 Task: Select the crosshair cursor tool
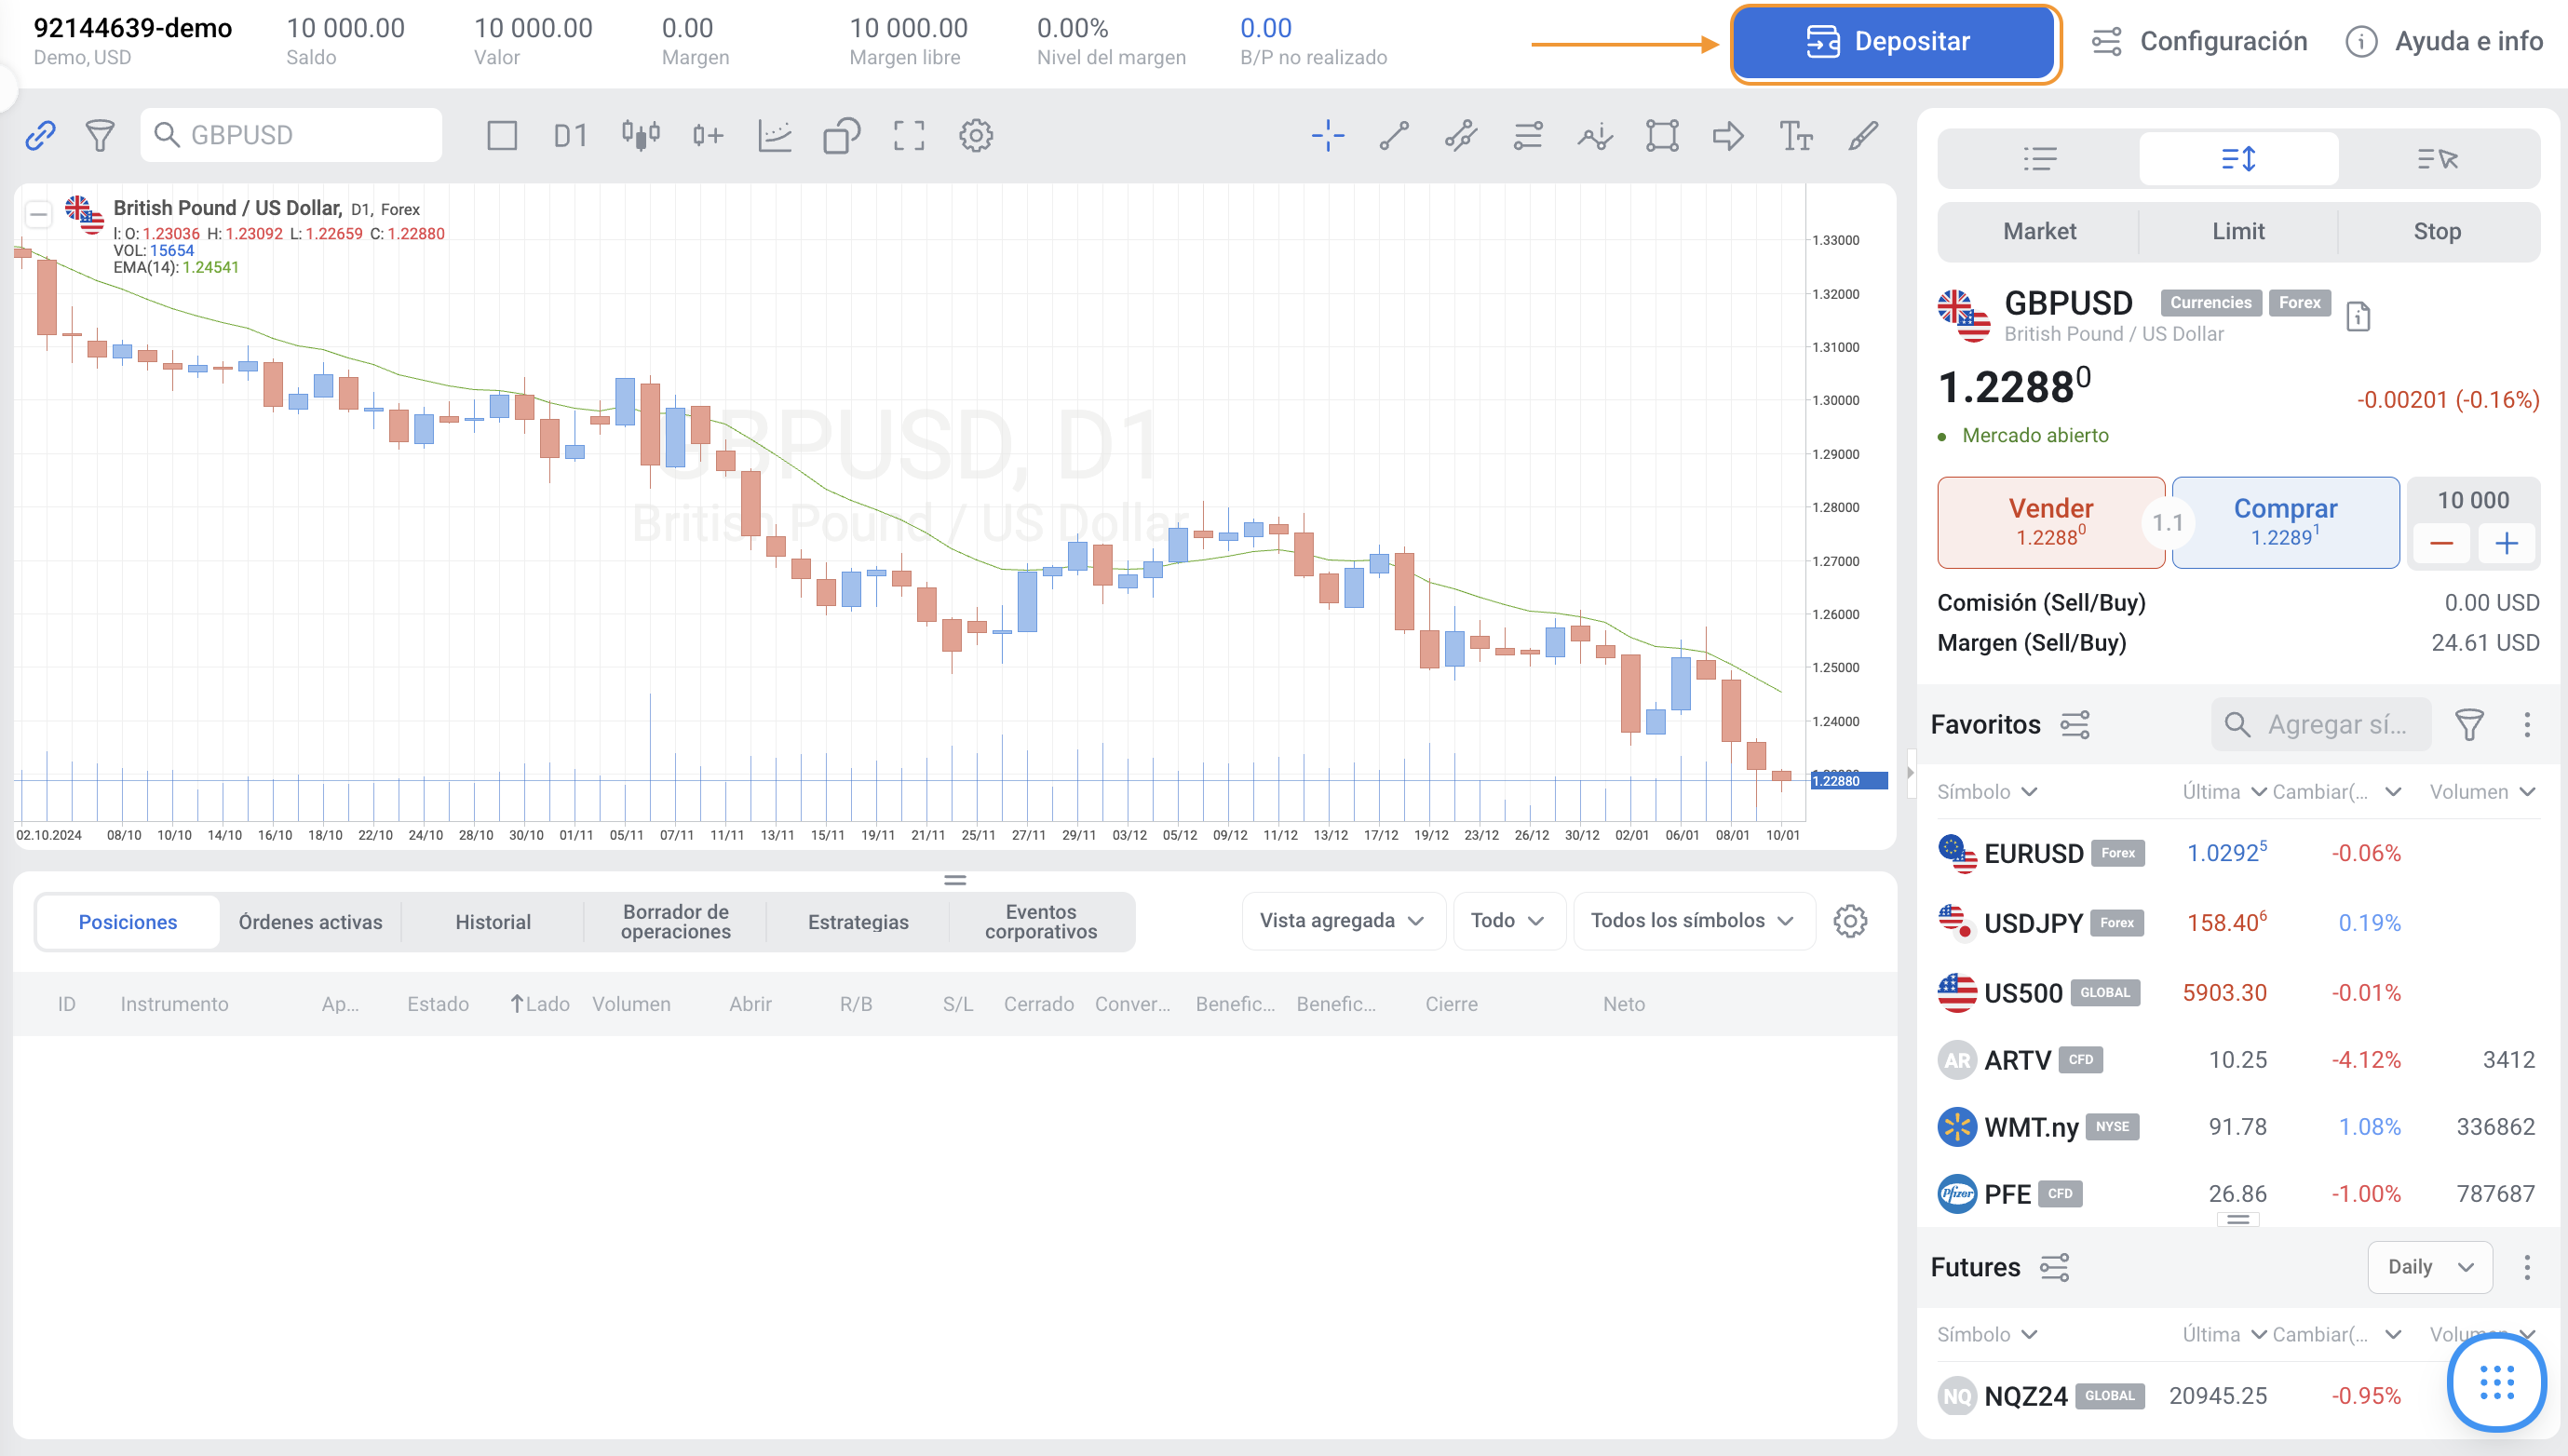tap(1328, 135)
